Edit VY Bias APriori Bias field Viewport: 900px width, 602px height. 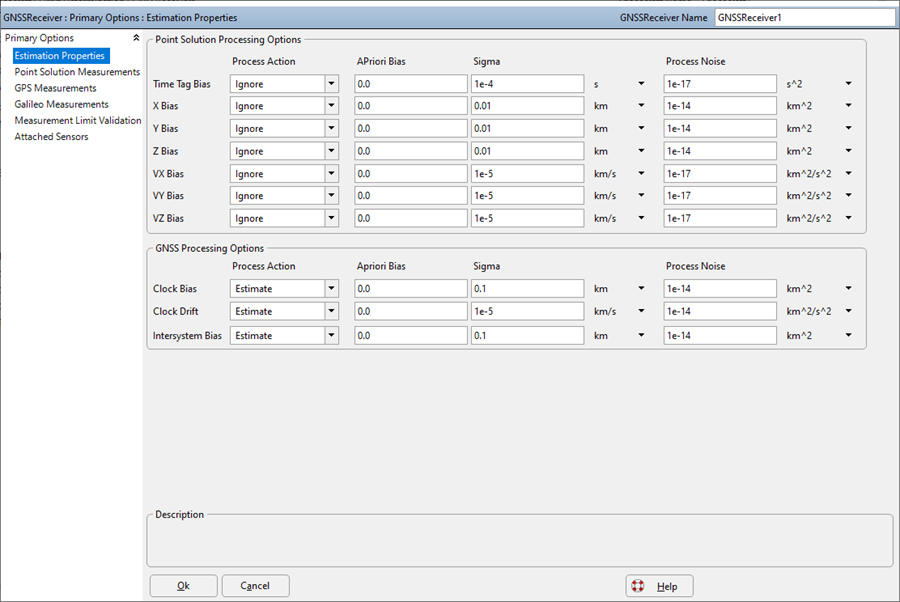tap(411, 195)
